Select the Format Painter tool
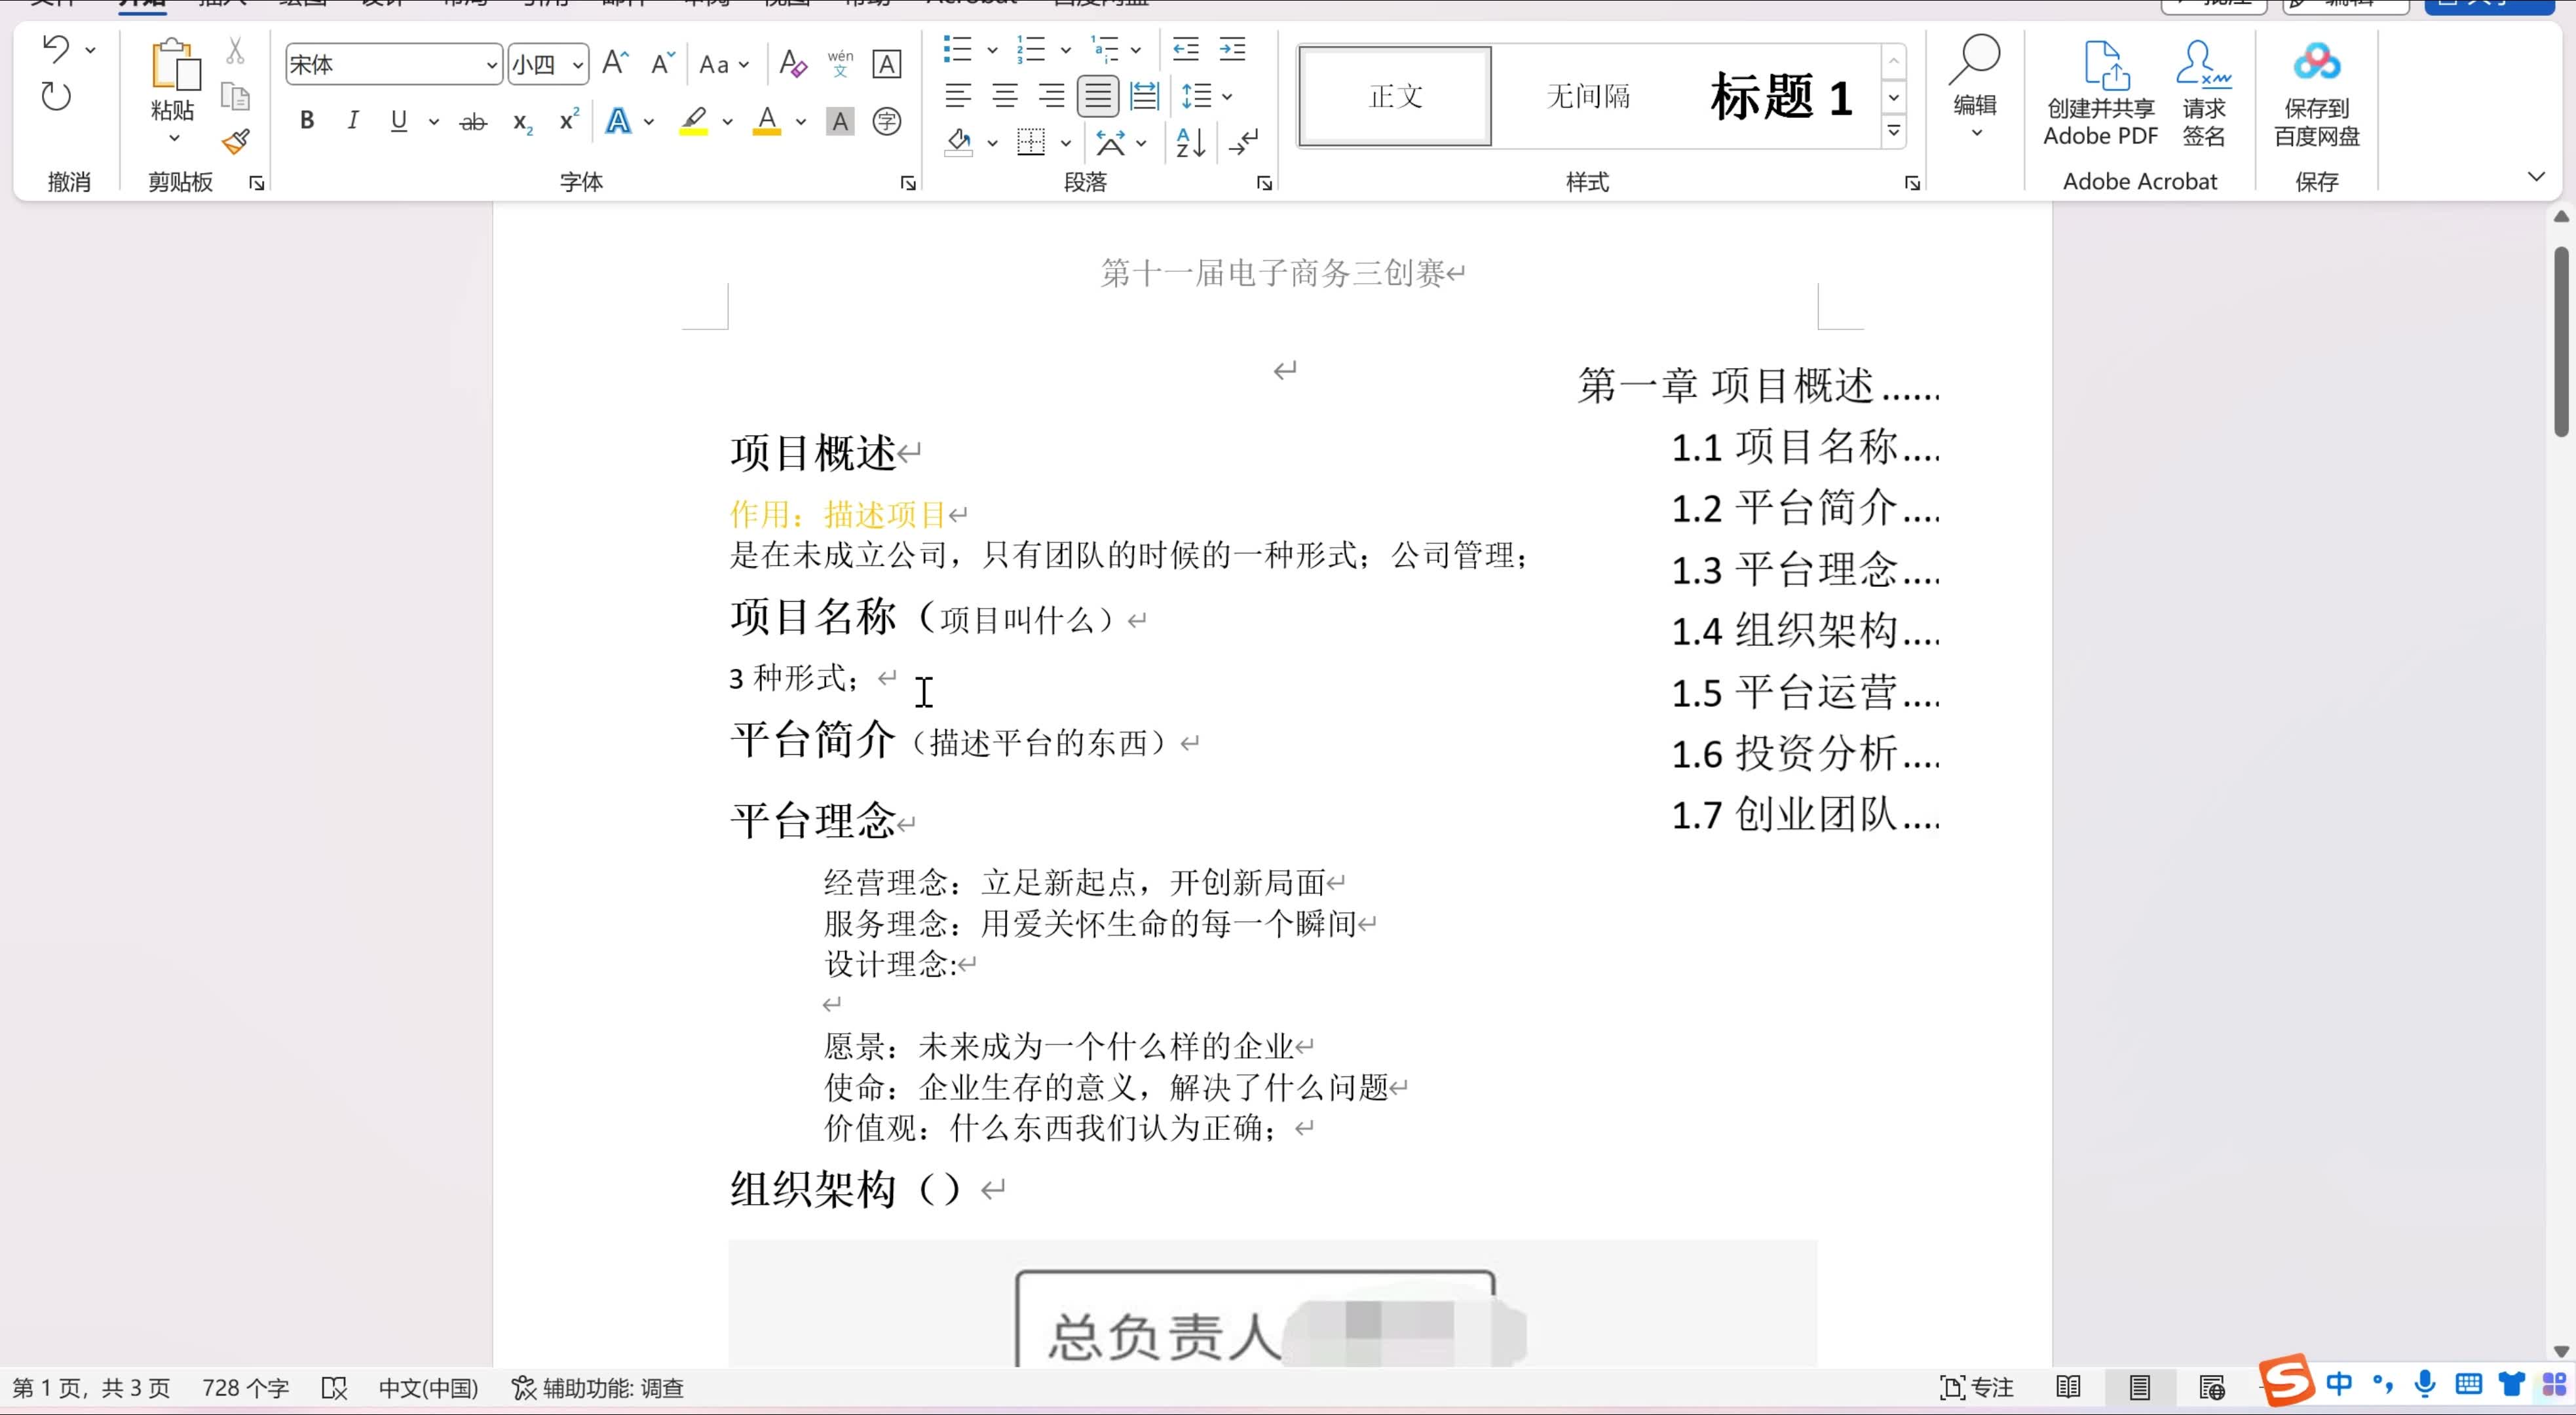2576x1415 pixels. click(236, 142)
